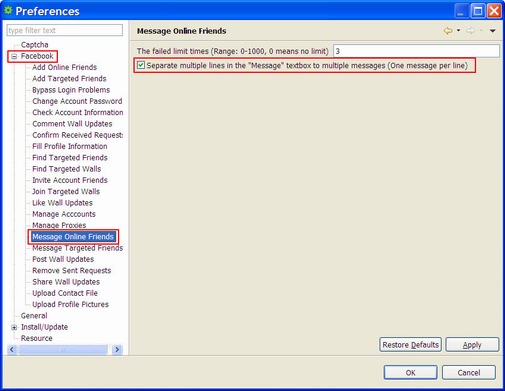Click the back navigation arrow icon
Screen dimensions: 505x391
coord(448,31)
